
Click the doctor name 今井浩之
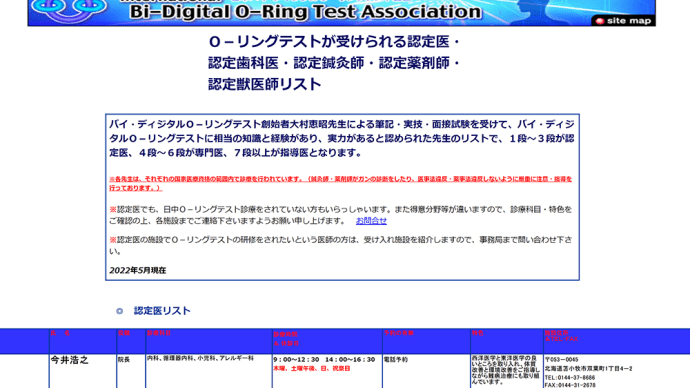[70, 360]
